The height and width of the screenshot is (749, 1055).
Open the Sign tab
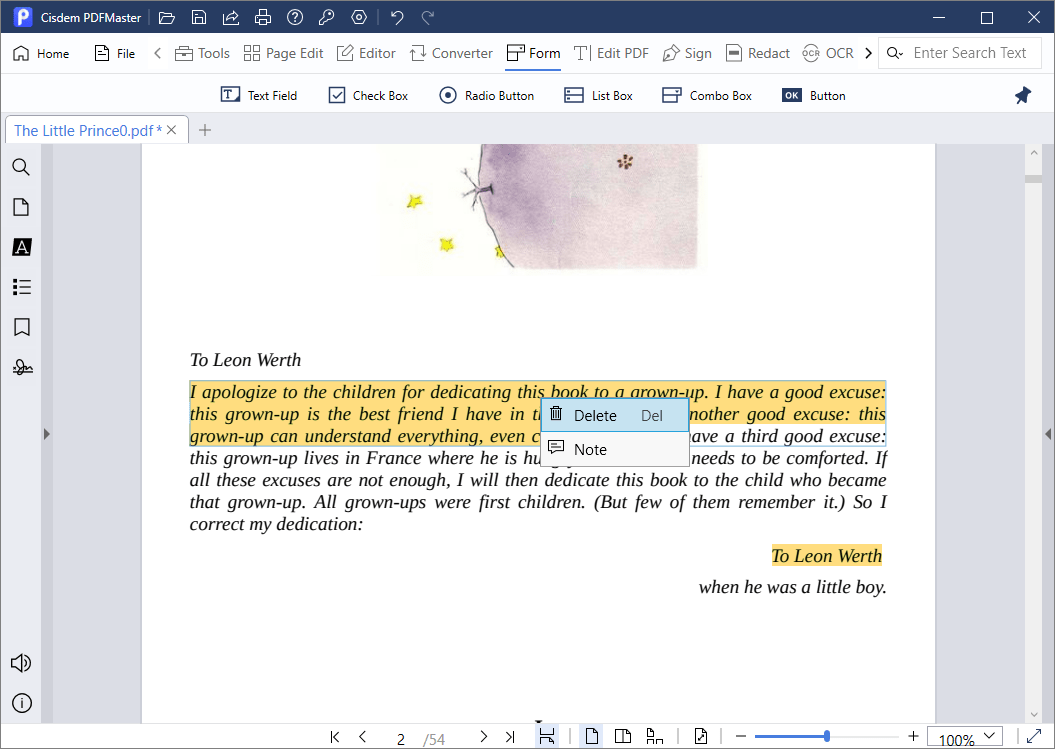point(687,53)
